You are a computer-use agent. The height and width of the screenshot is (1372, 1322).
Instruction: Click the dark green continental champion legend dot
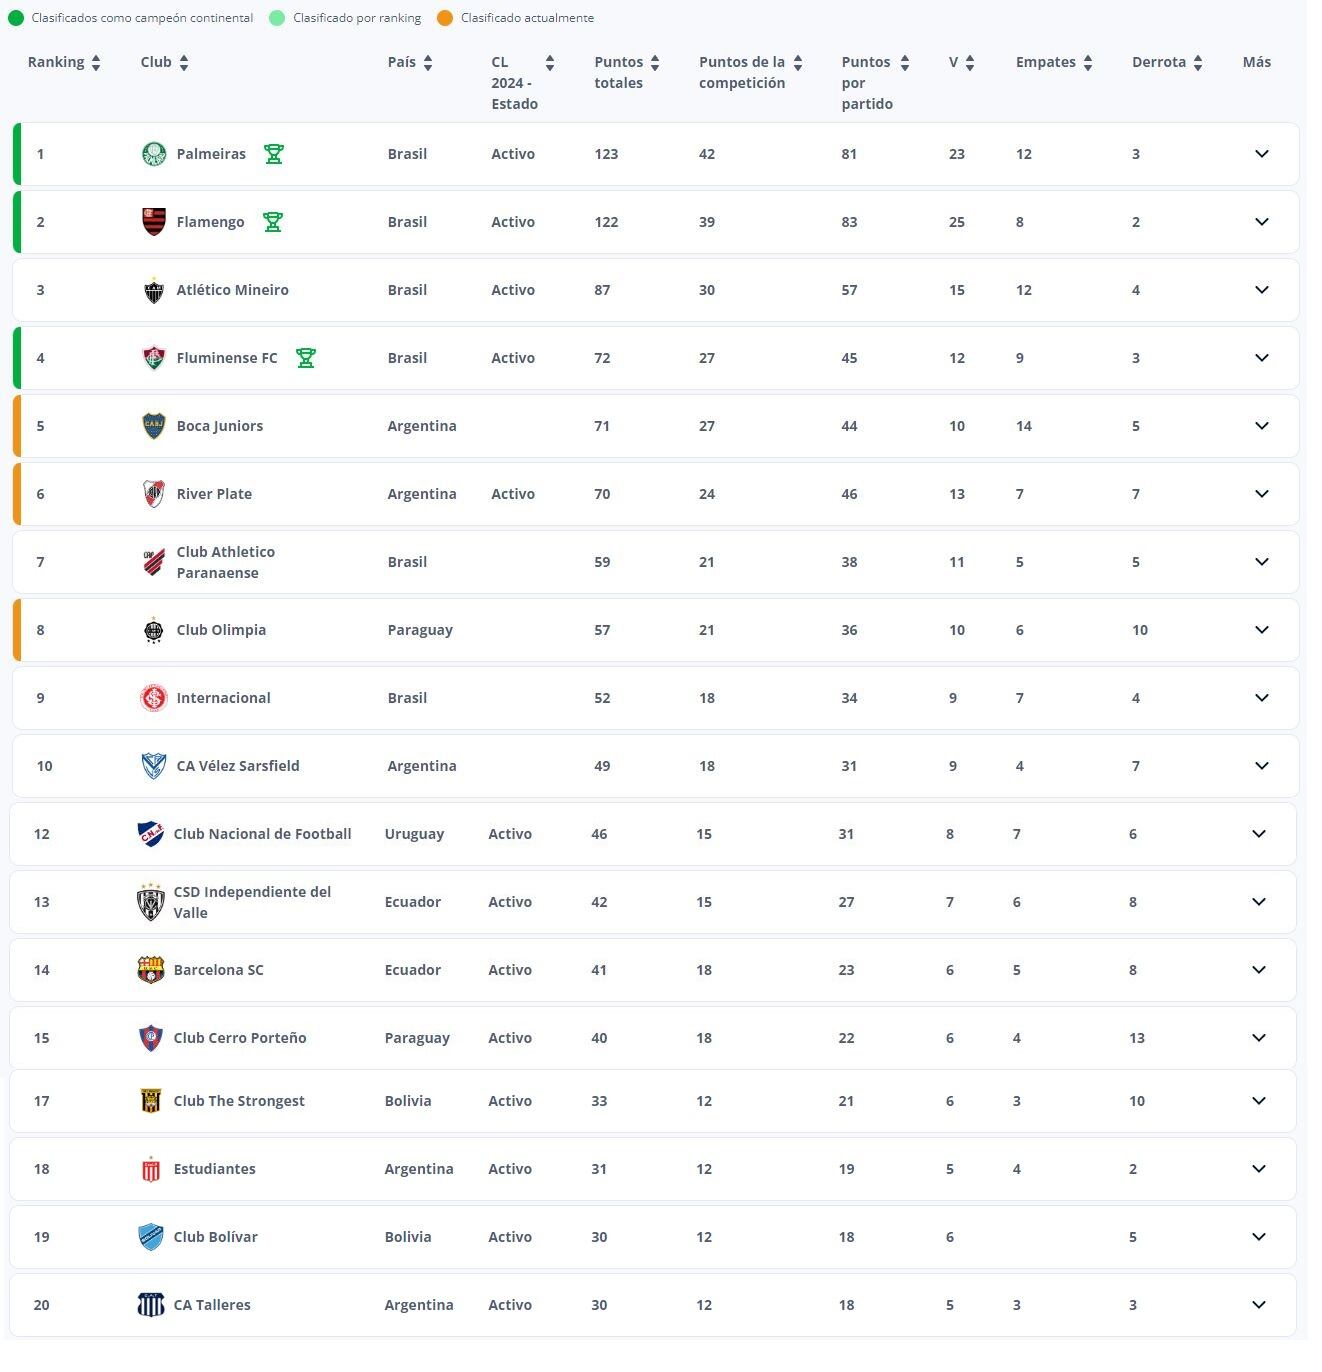point(16,18)
